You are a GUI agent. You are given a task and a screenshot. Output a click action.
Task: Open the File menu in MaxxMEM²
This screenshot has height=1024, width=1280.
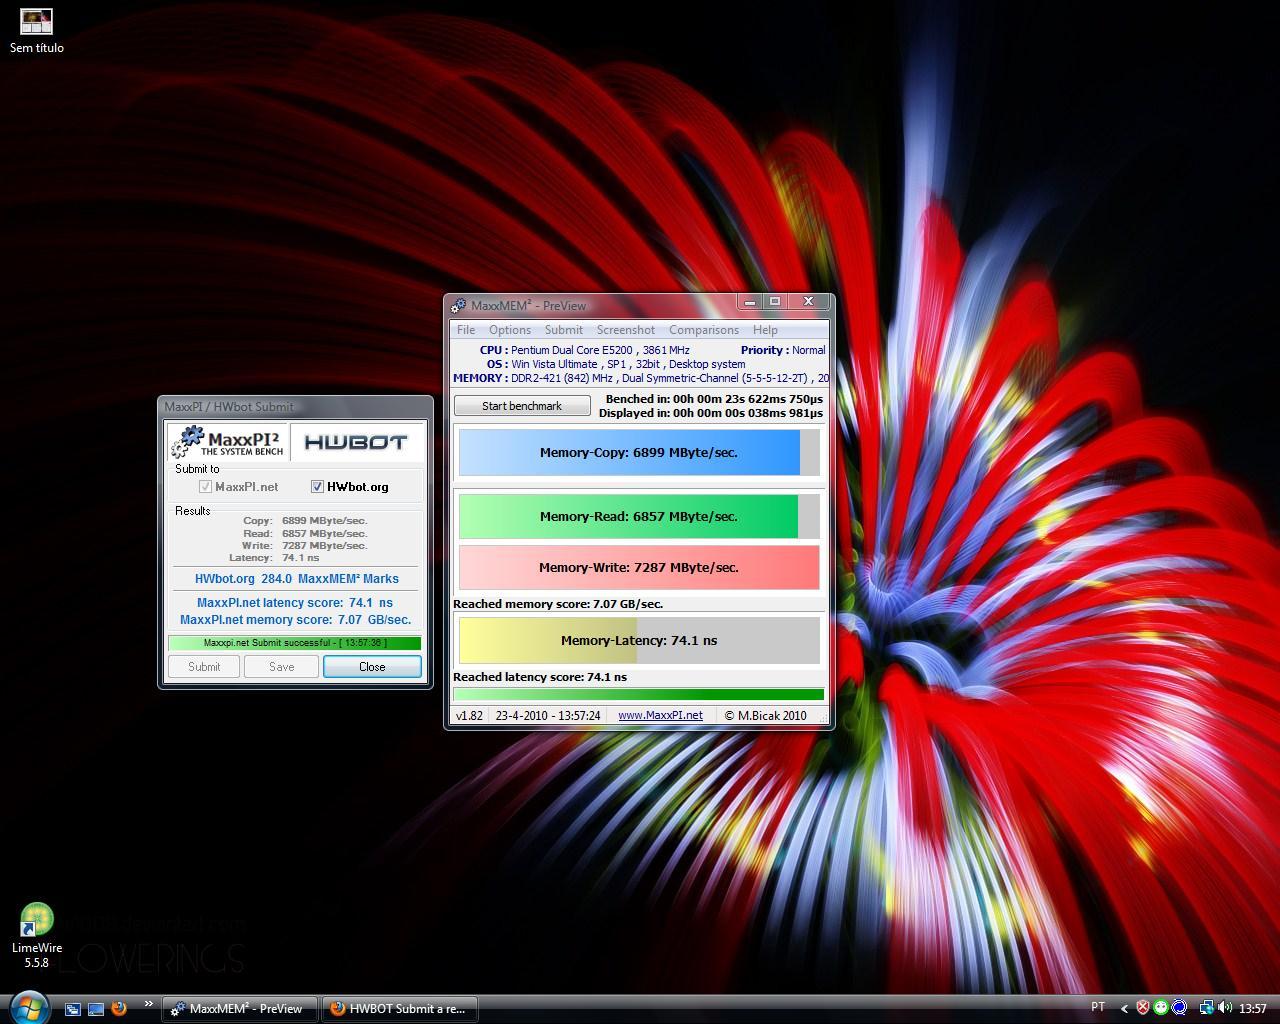click(466, 330)
